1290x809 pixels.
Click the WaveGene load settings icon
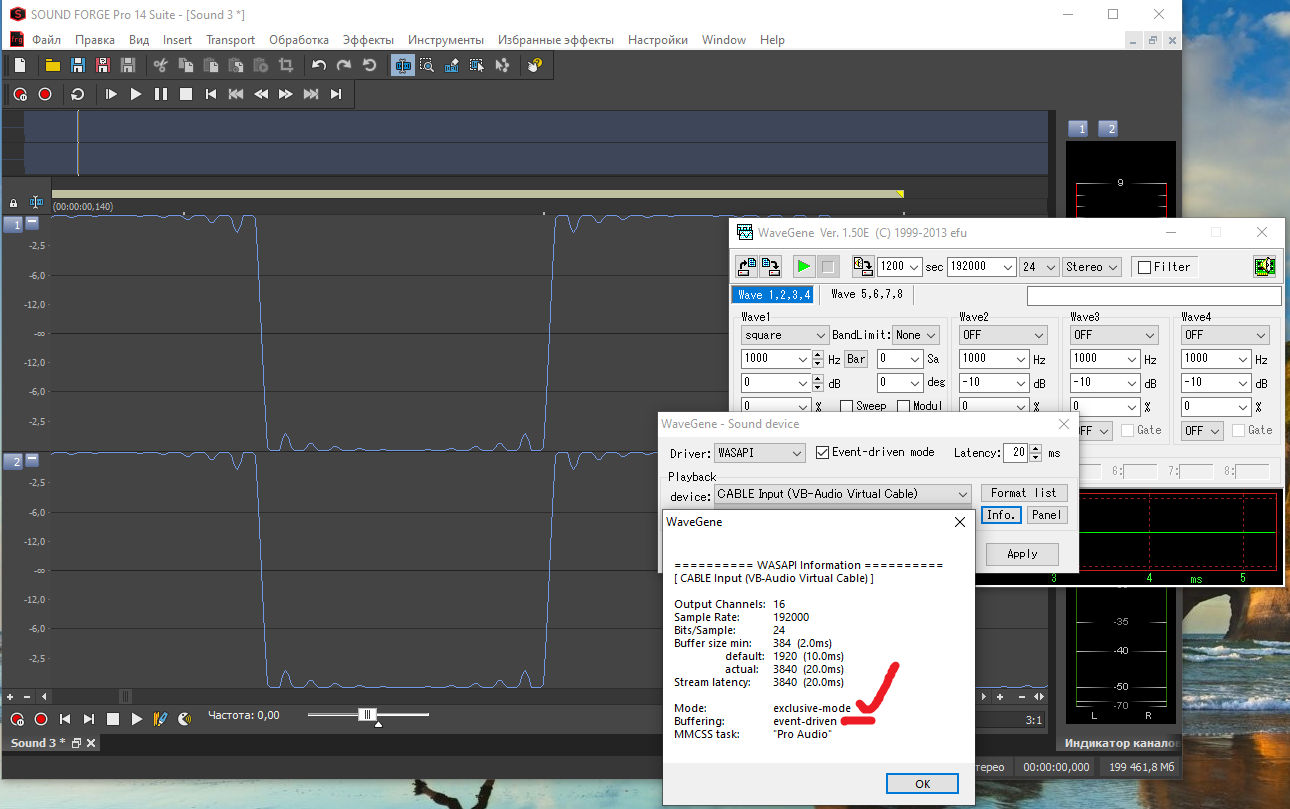pyautogui.click(x=746, y=267)
